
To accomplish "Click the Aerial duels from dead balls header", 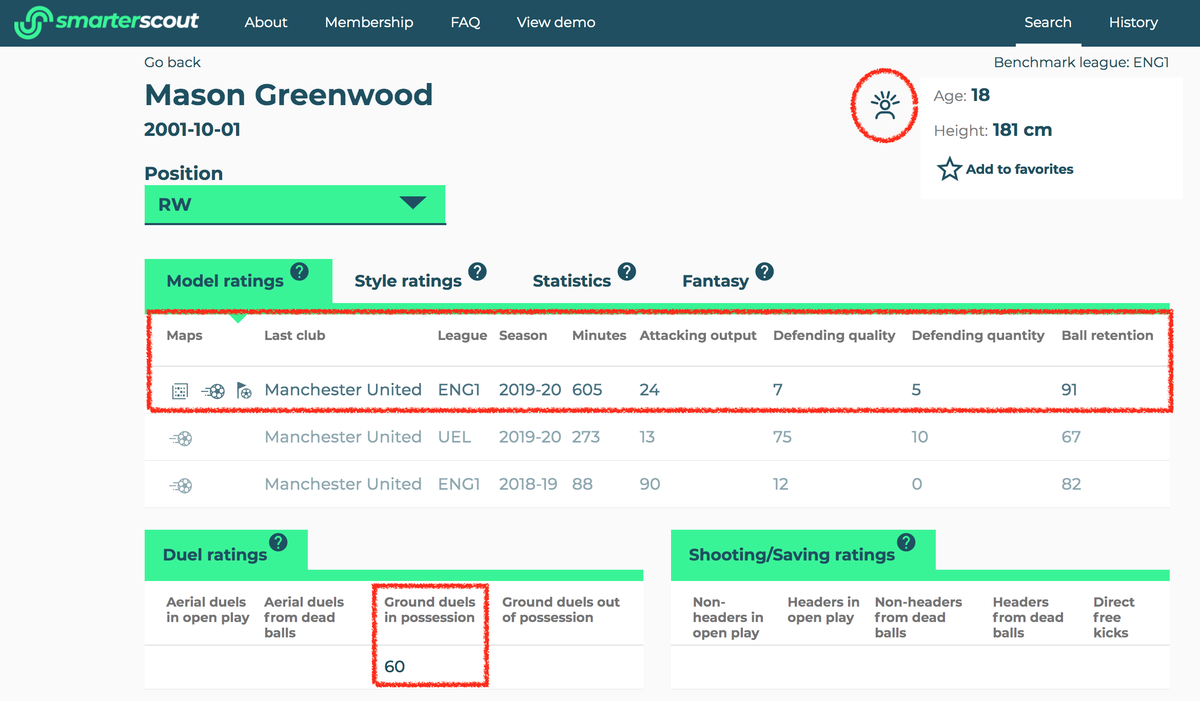I will (x=304, y=617).
